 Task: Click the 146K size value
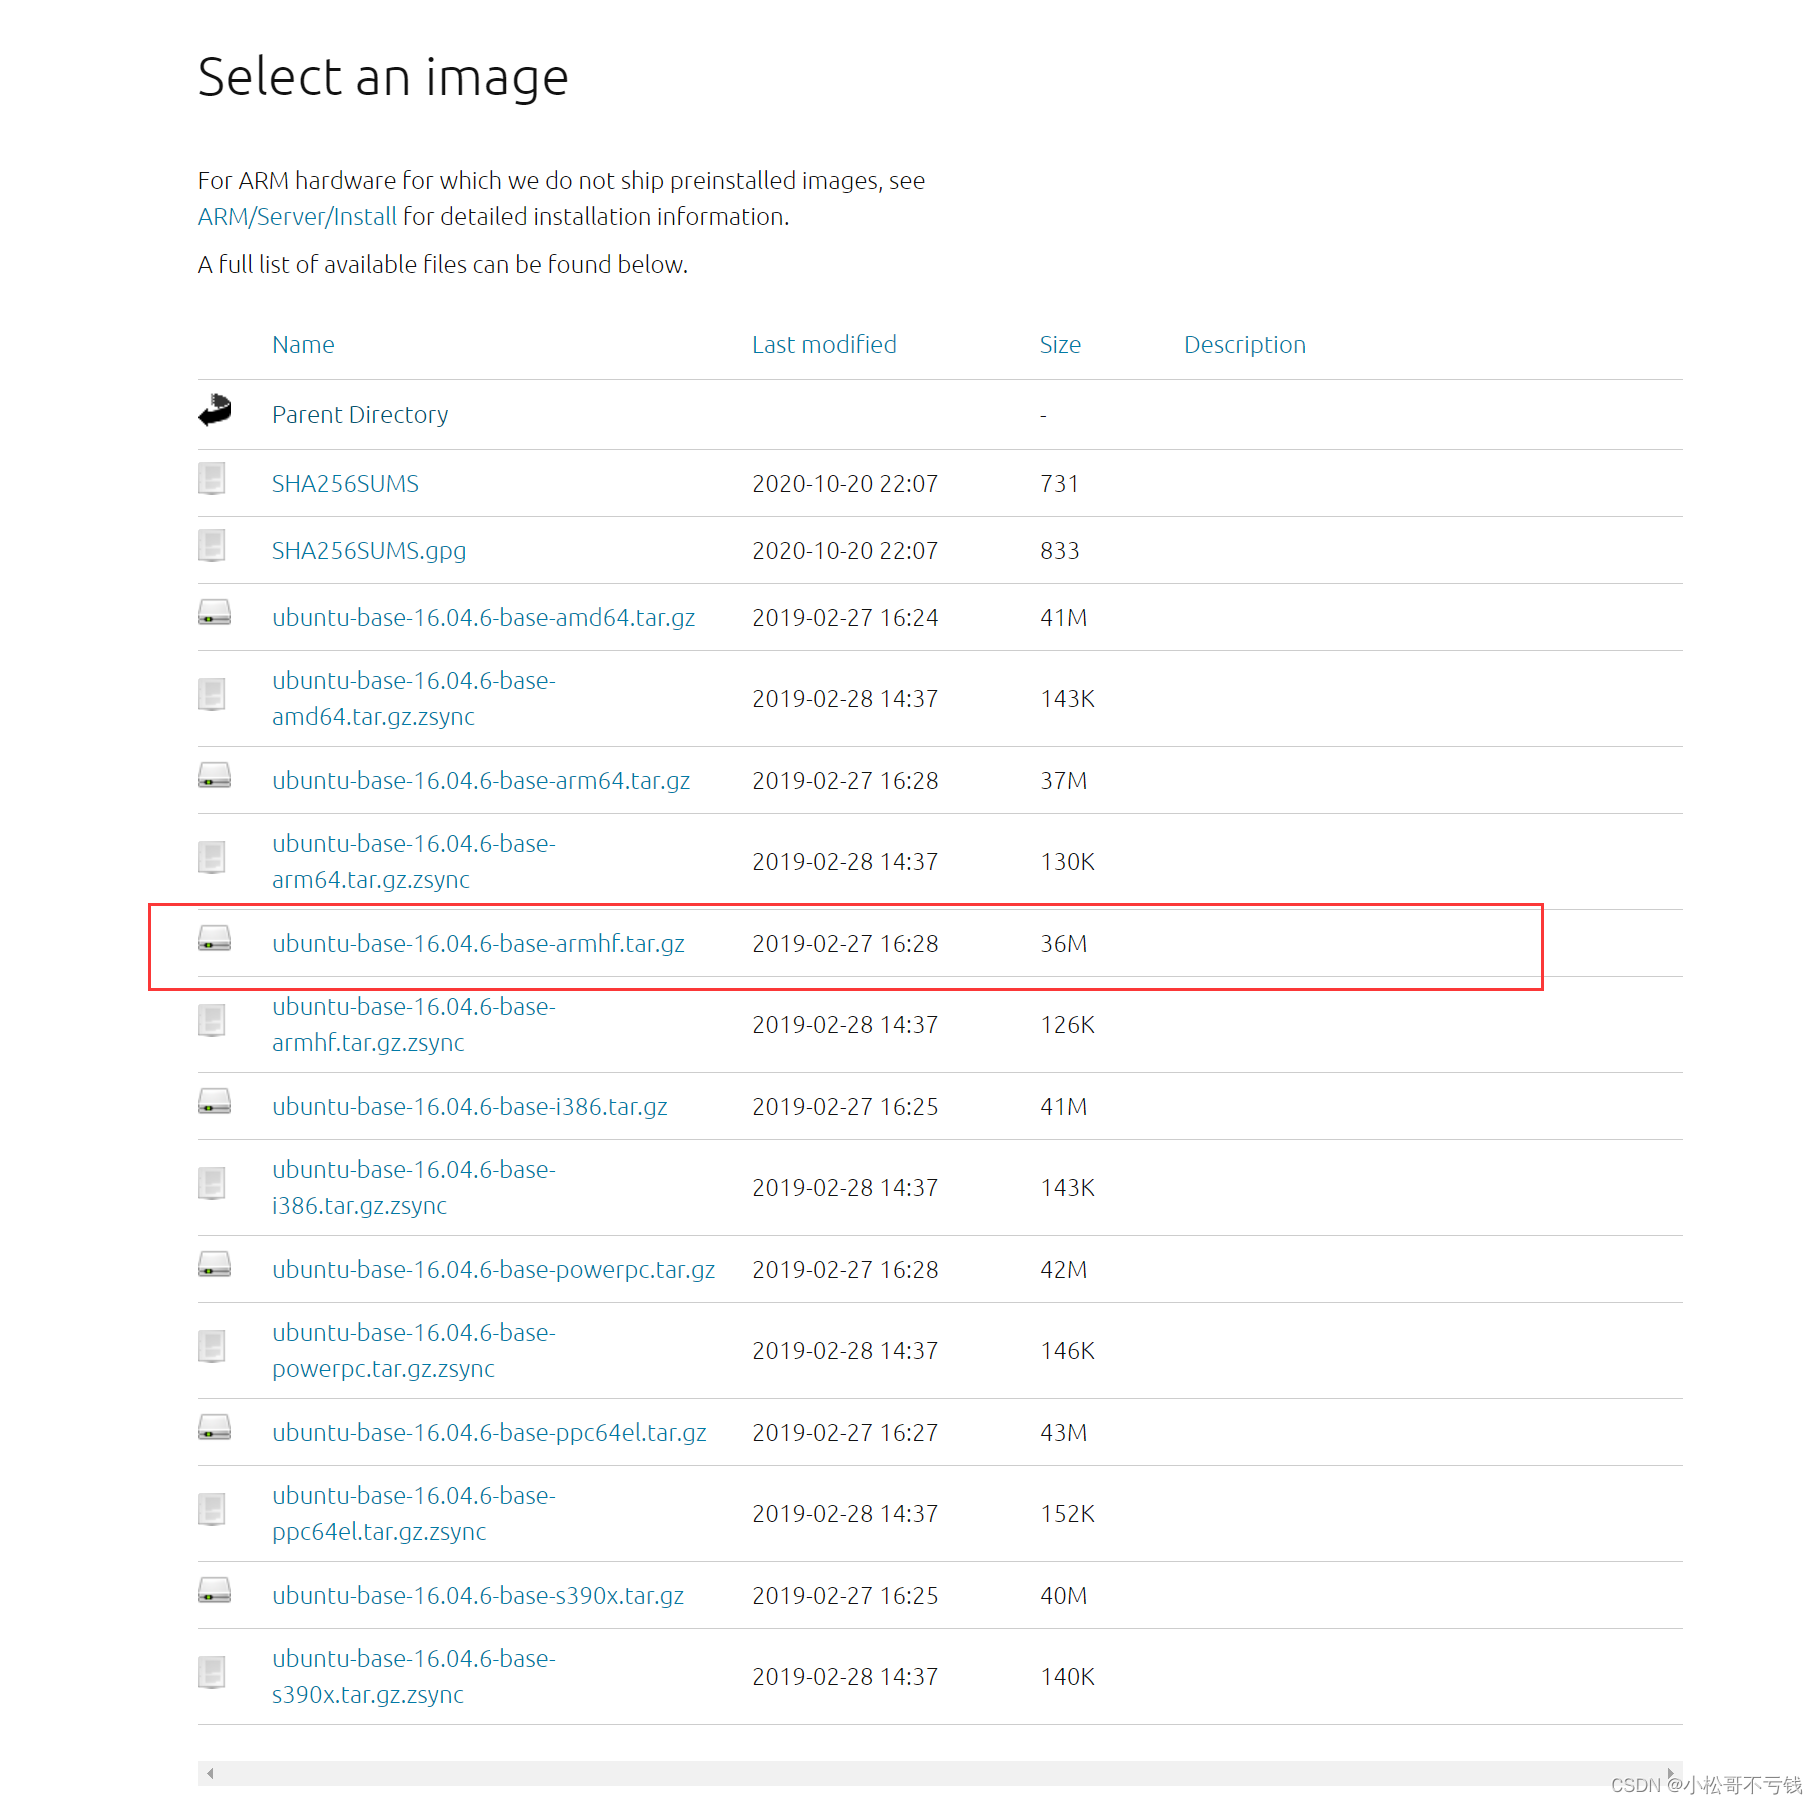1067,1351
